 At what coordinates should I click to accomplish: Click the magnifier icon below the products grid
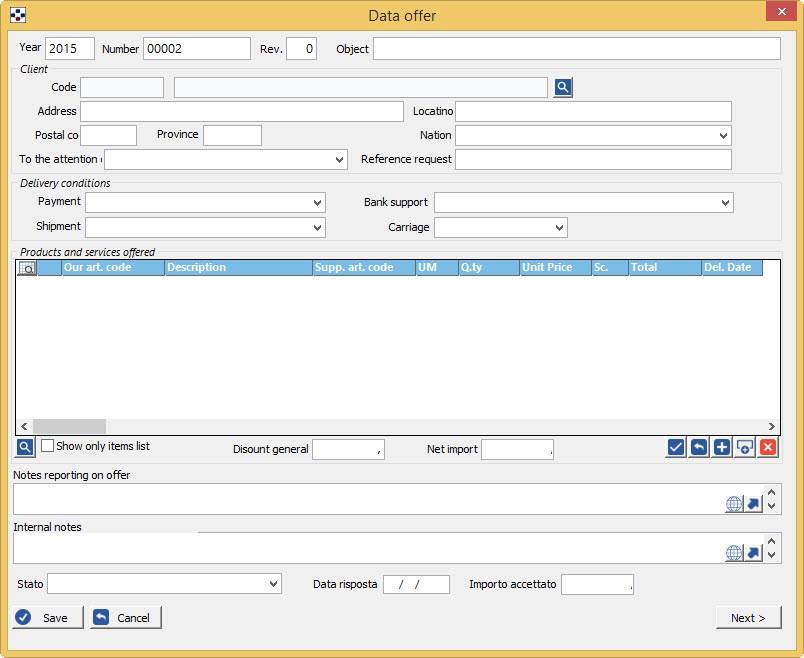(x=26, y=447)
